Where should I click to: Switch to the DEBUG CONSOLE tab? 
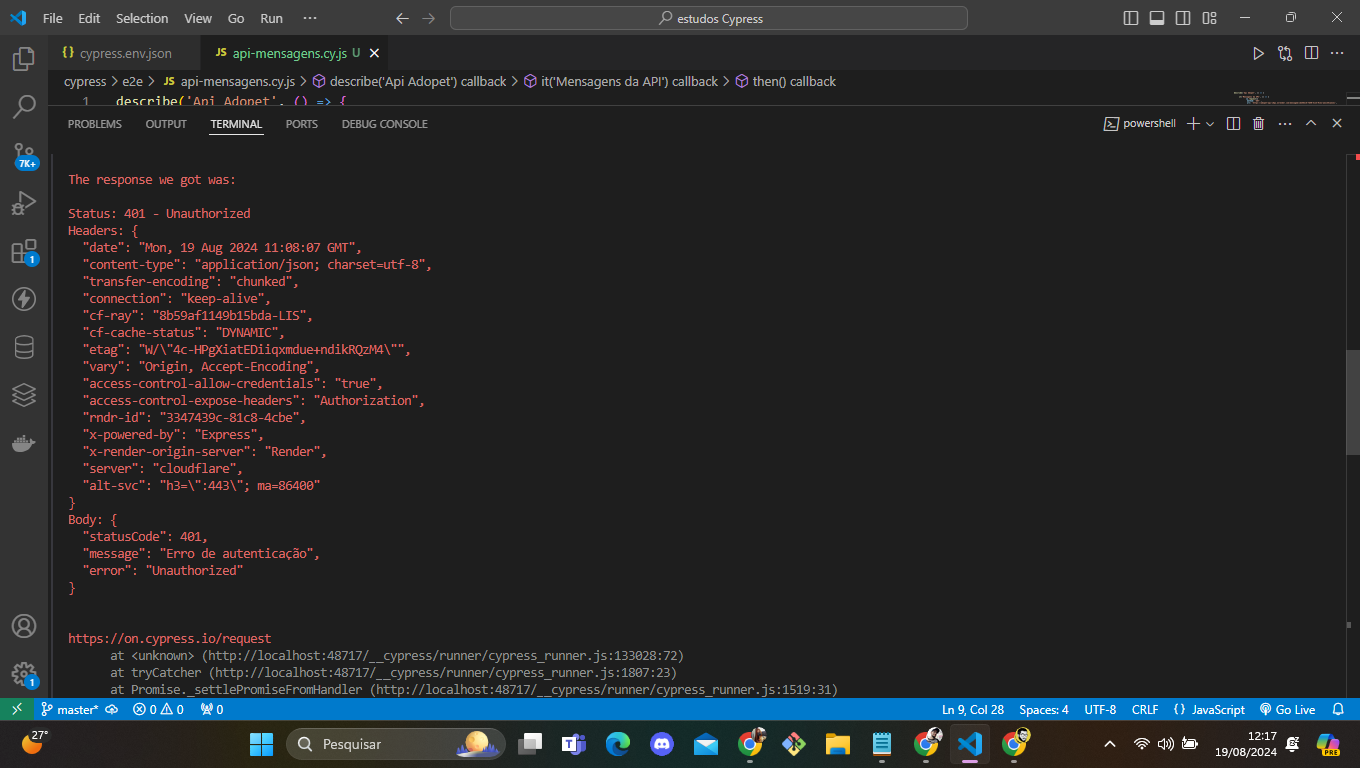[384, 124]
